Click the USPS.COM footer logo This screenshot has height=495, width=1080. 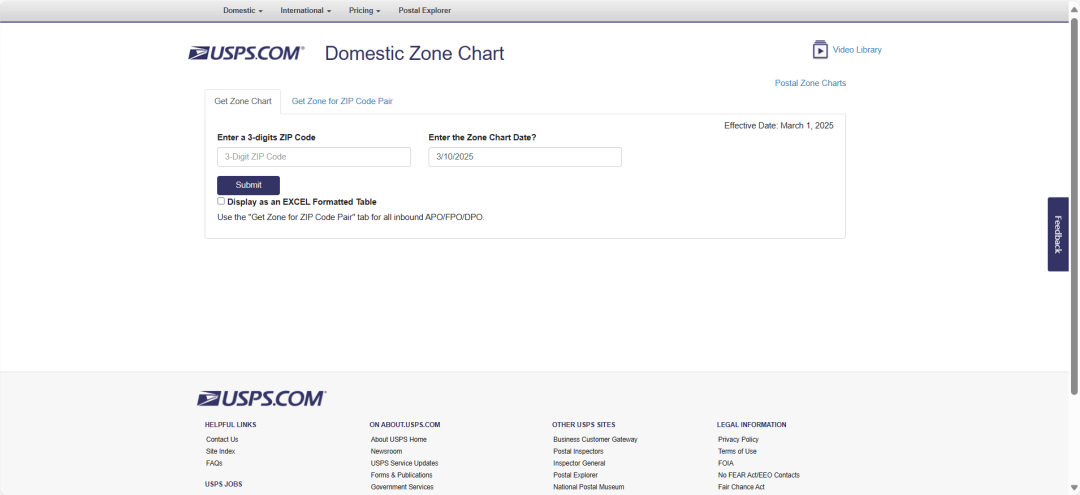(x=261, y=398)
